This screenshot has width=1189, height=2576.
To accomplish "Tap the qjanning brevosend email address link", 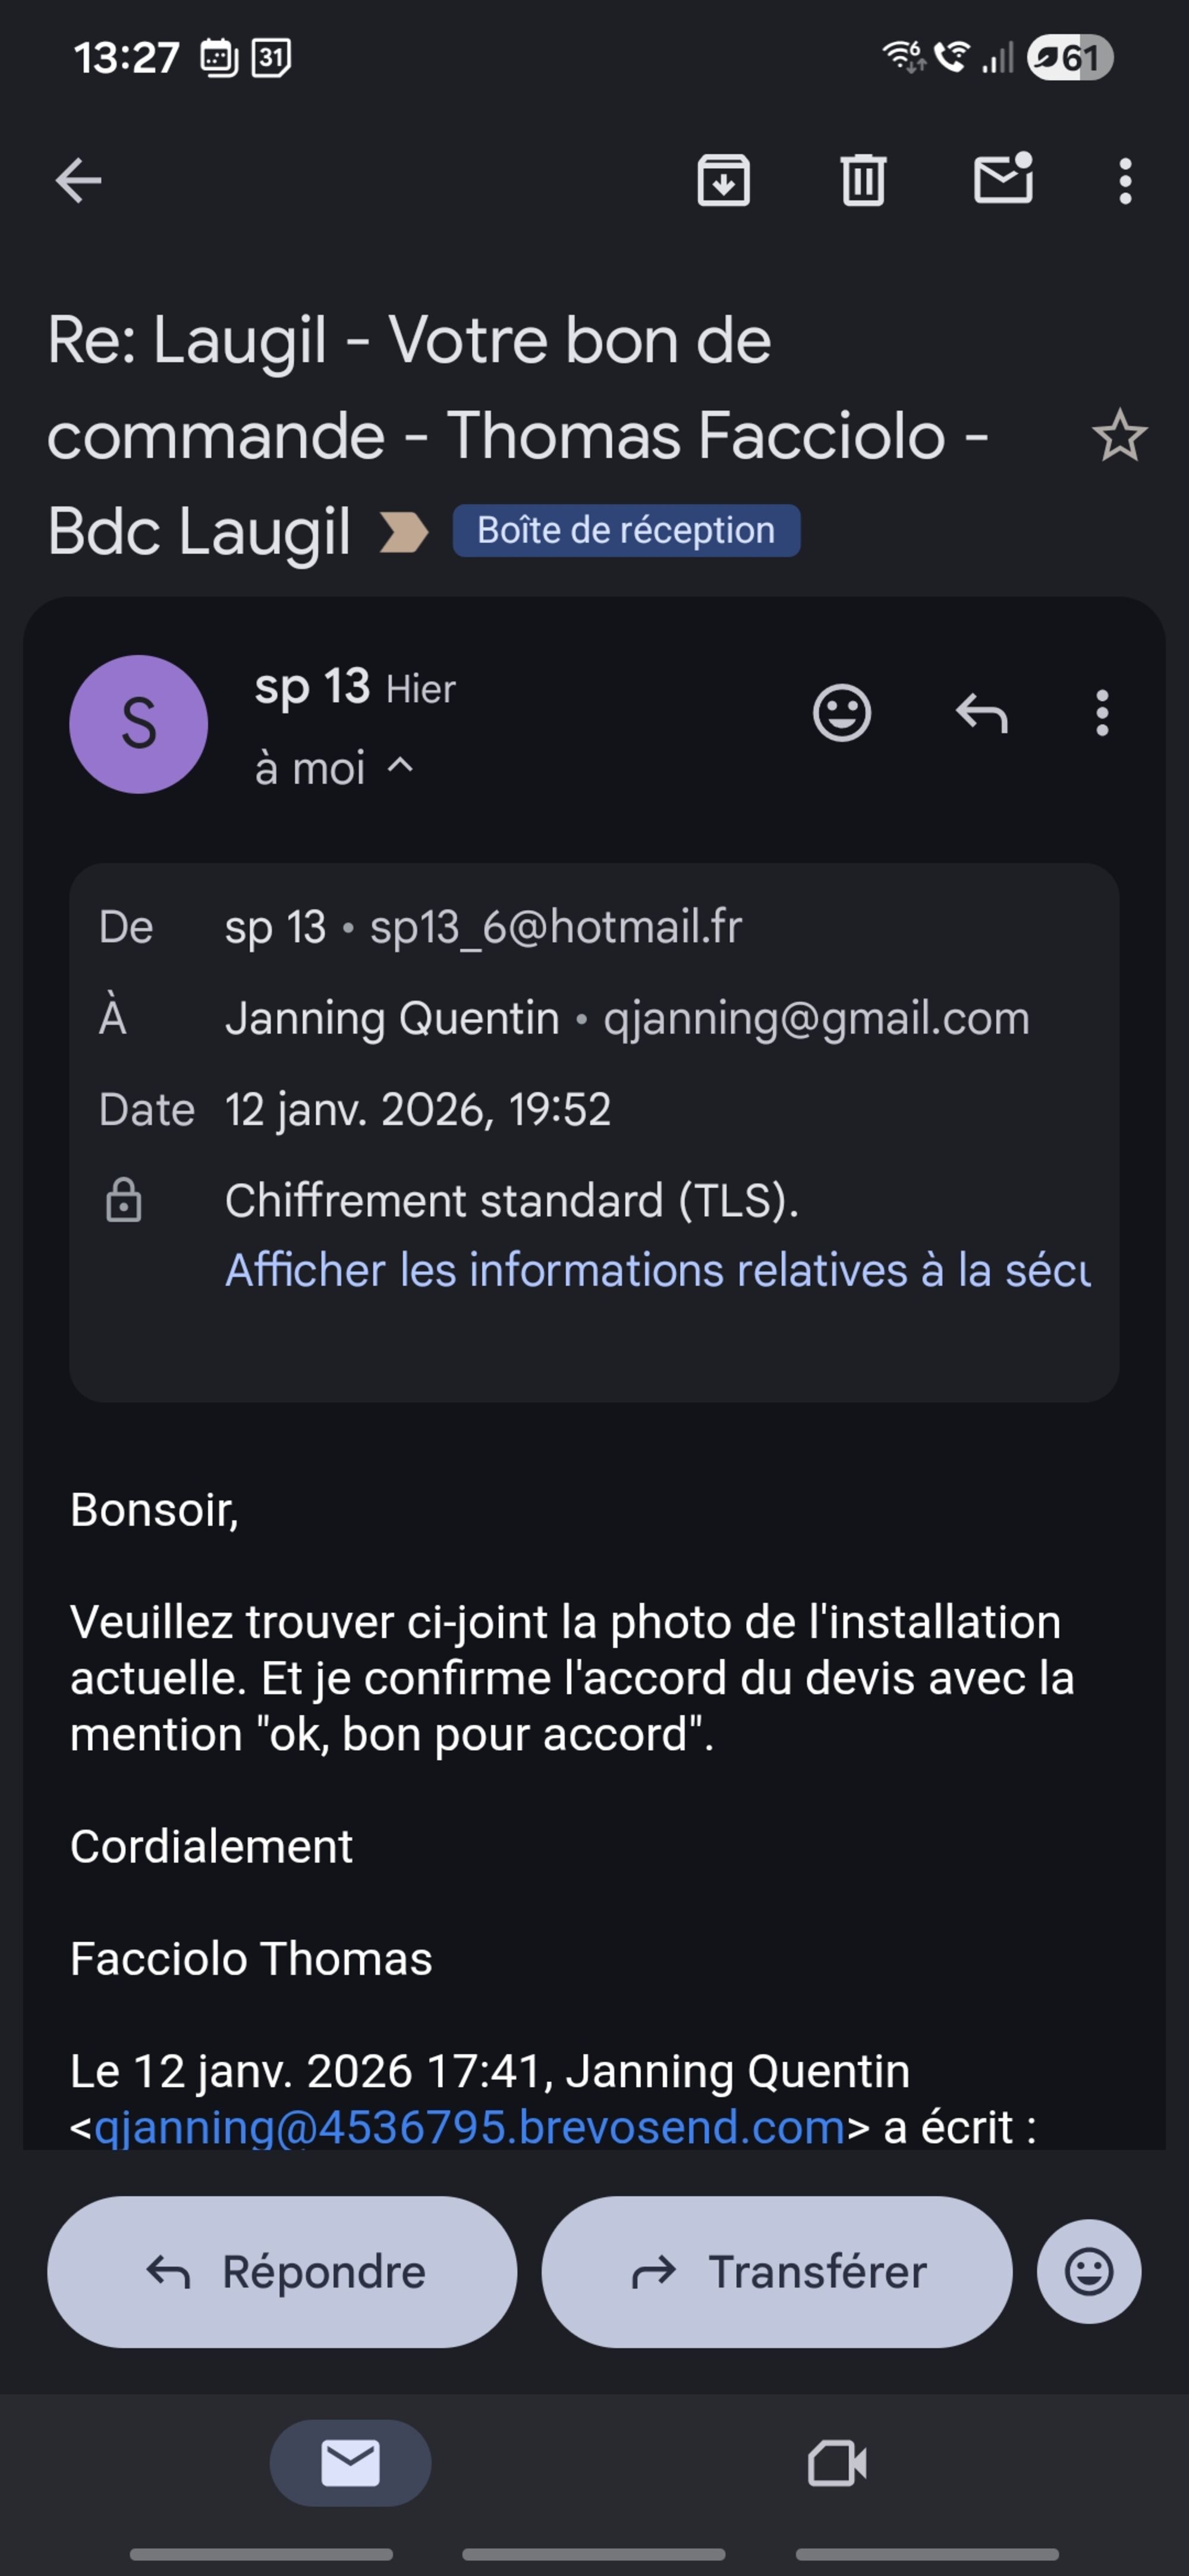I will pyautogui.click(x=469, y=2127).
